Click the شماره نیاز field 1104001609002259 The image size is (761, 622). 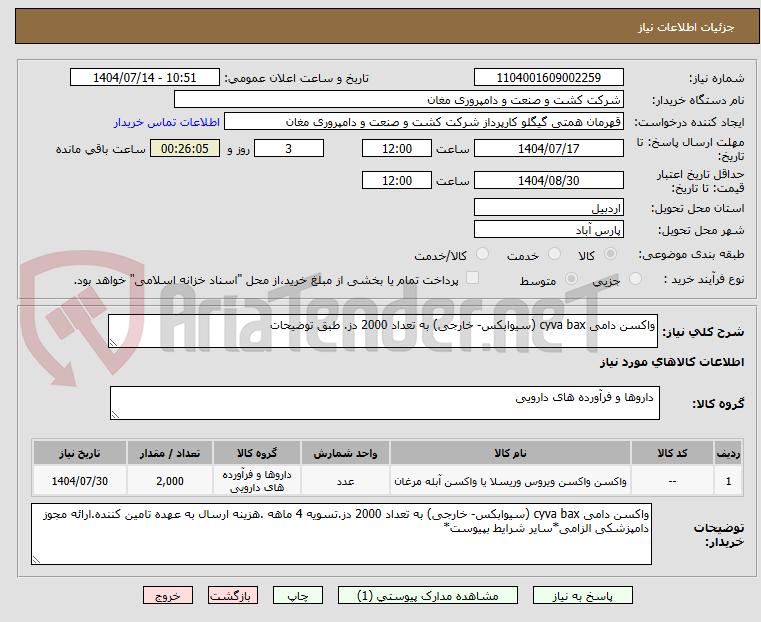(x=548, y=78)
